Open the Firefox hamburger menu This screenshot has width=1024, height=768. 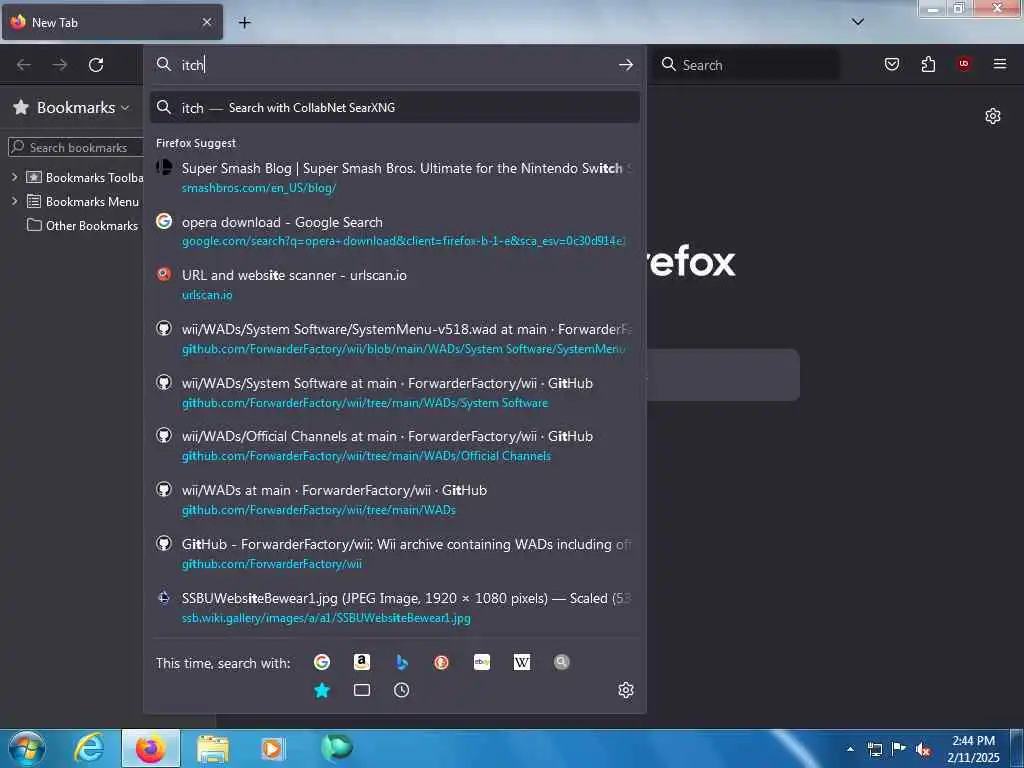tap(1000, 63)
